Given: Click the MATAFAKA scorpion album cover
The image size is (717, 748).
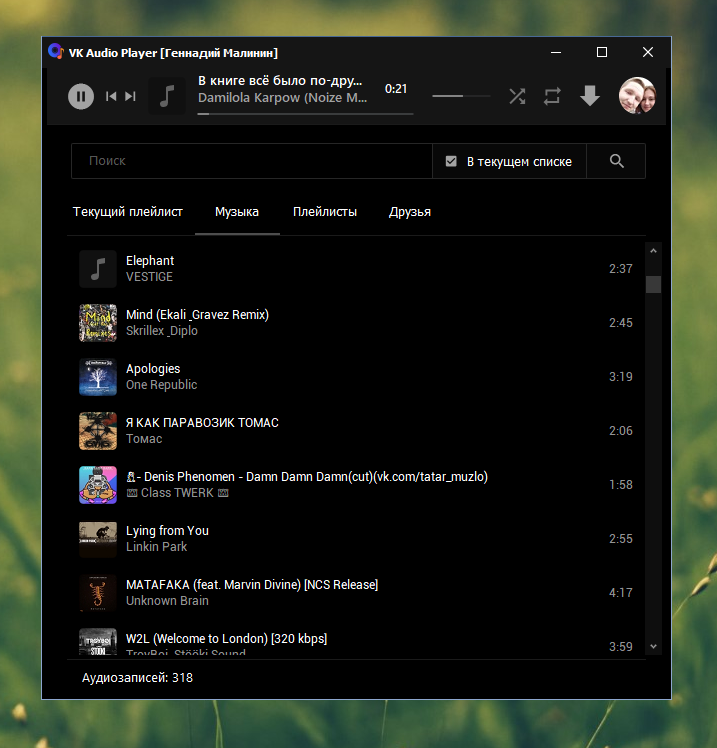Looking at the screenshot, I should [98, 592].
